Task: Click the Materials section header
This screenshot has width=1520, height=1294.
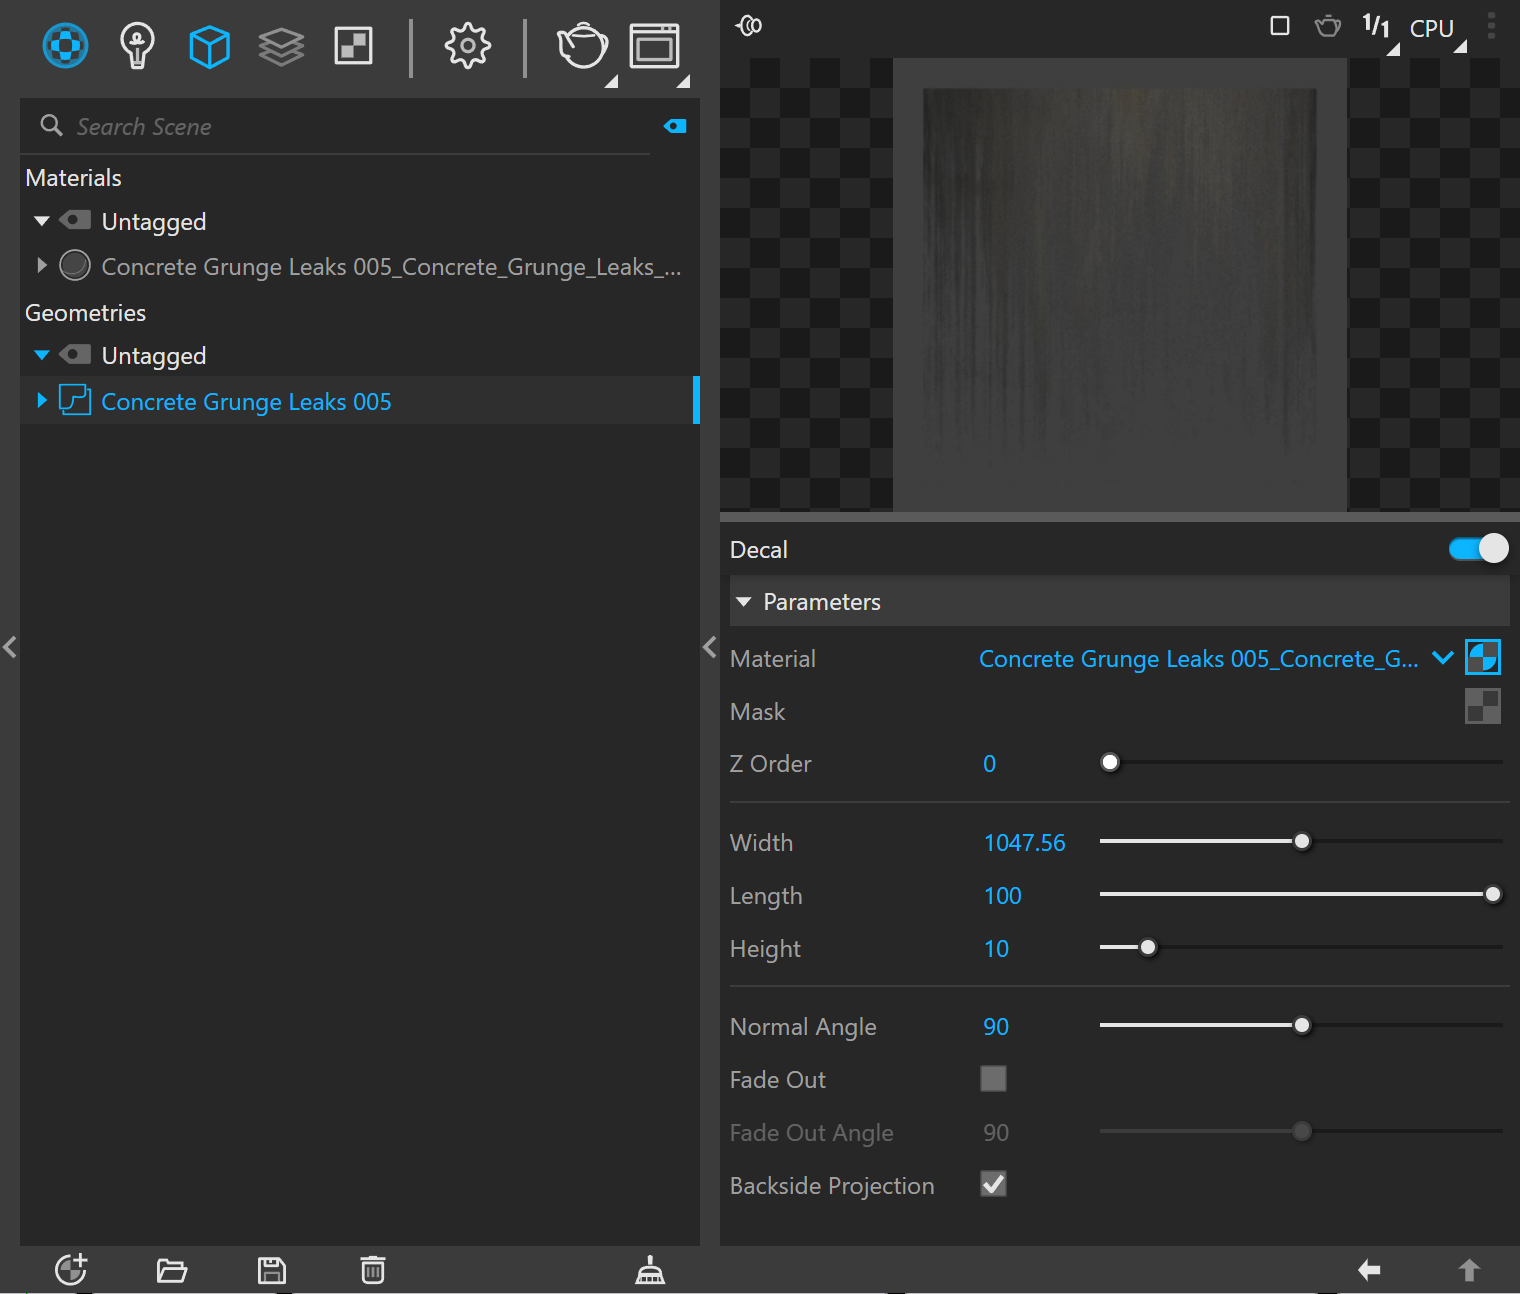Action: 73,178
